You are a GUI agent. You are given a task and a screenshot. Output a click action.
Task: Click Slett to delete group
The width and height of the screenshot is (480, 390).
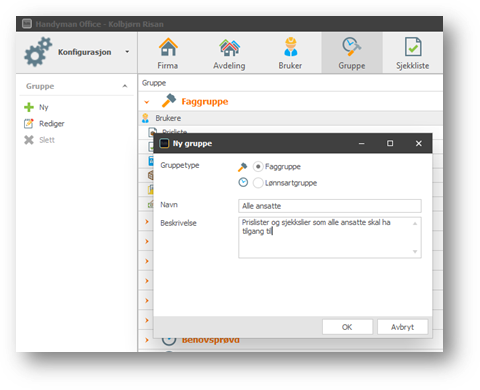click(47, 140)
